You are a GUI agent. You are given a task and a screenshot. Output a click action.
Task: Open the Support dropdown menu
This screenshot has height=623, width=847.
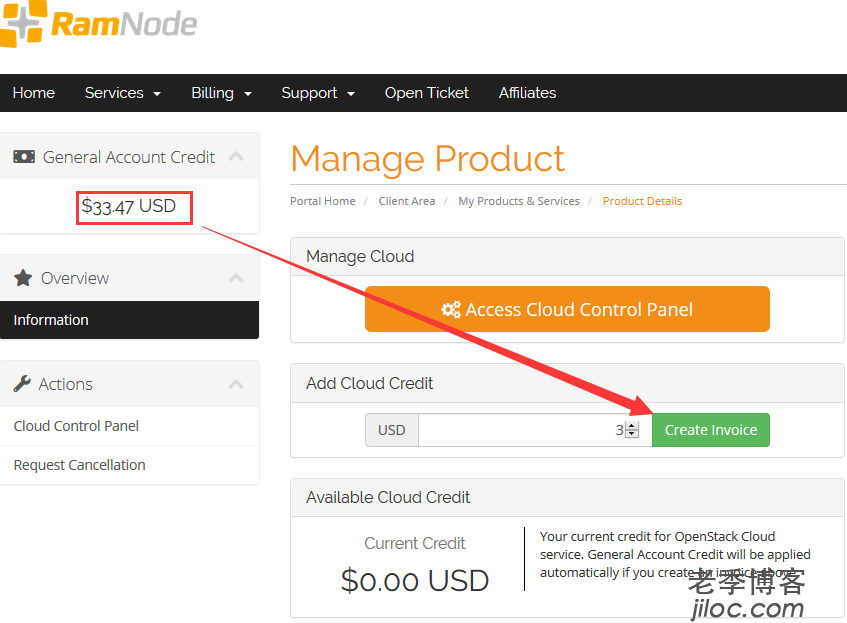pyautogui.click(x=318, y=93)
